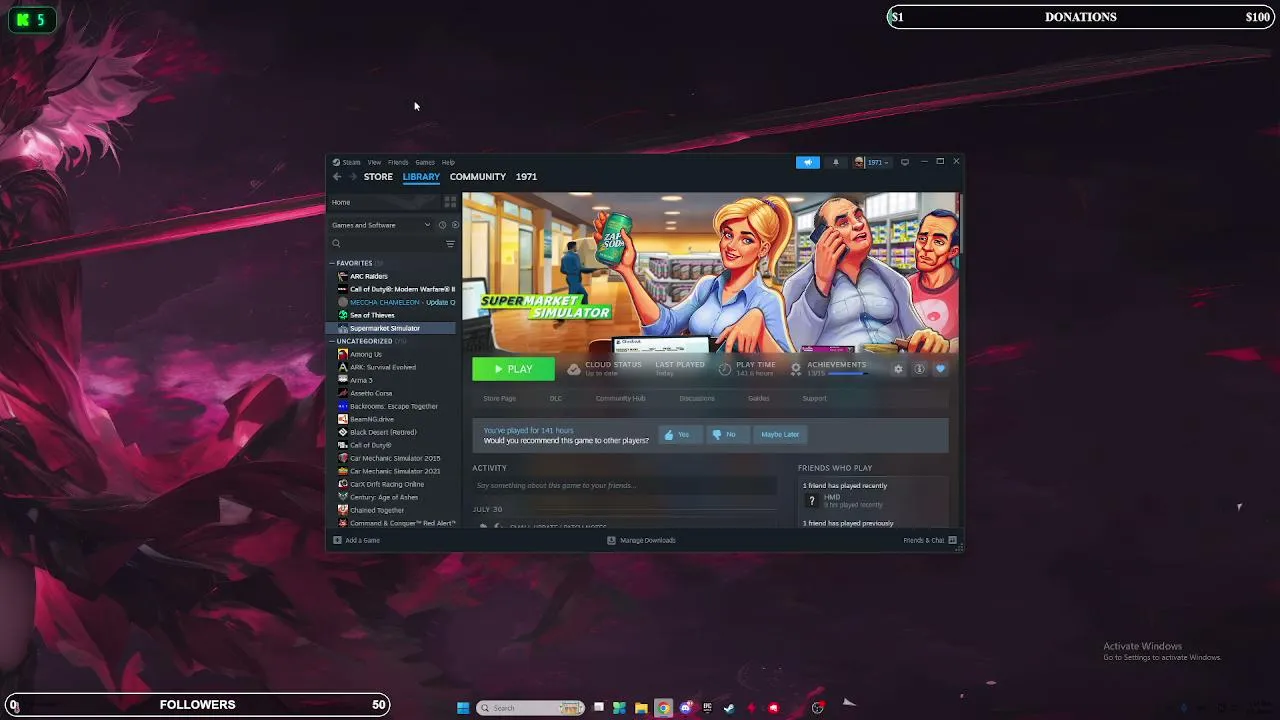Open the Discussions link

[697, 398]
